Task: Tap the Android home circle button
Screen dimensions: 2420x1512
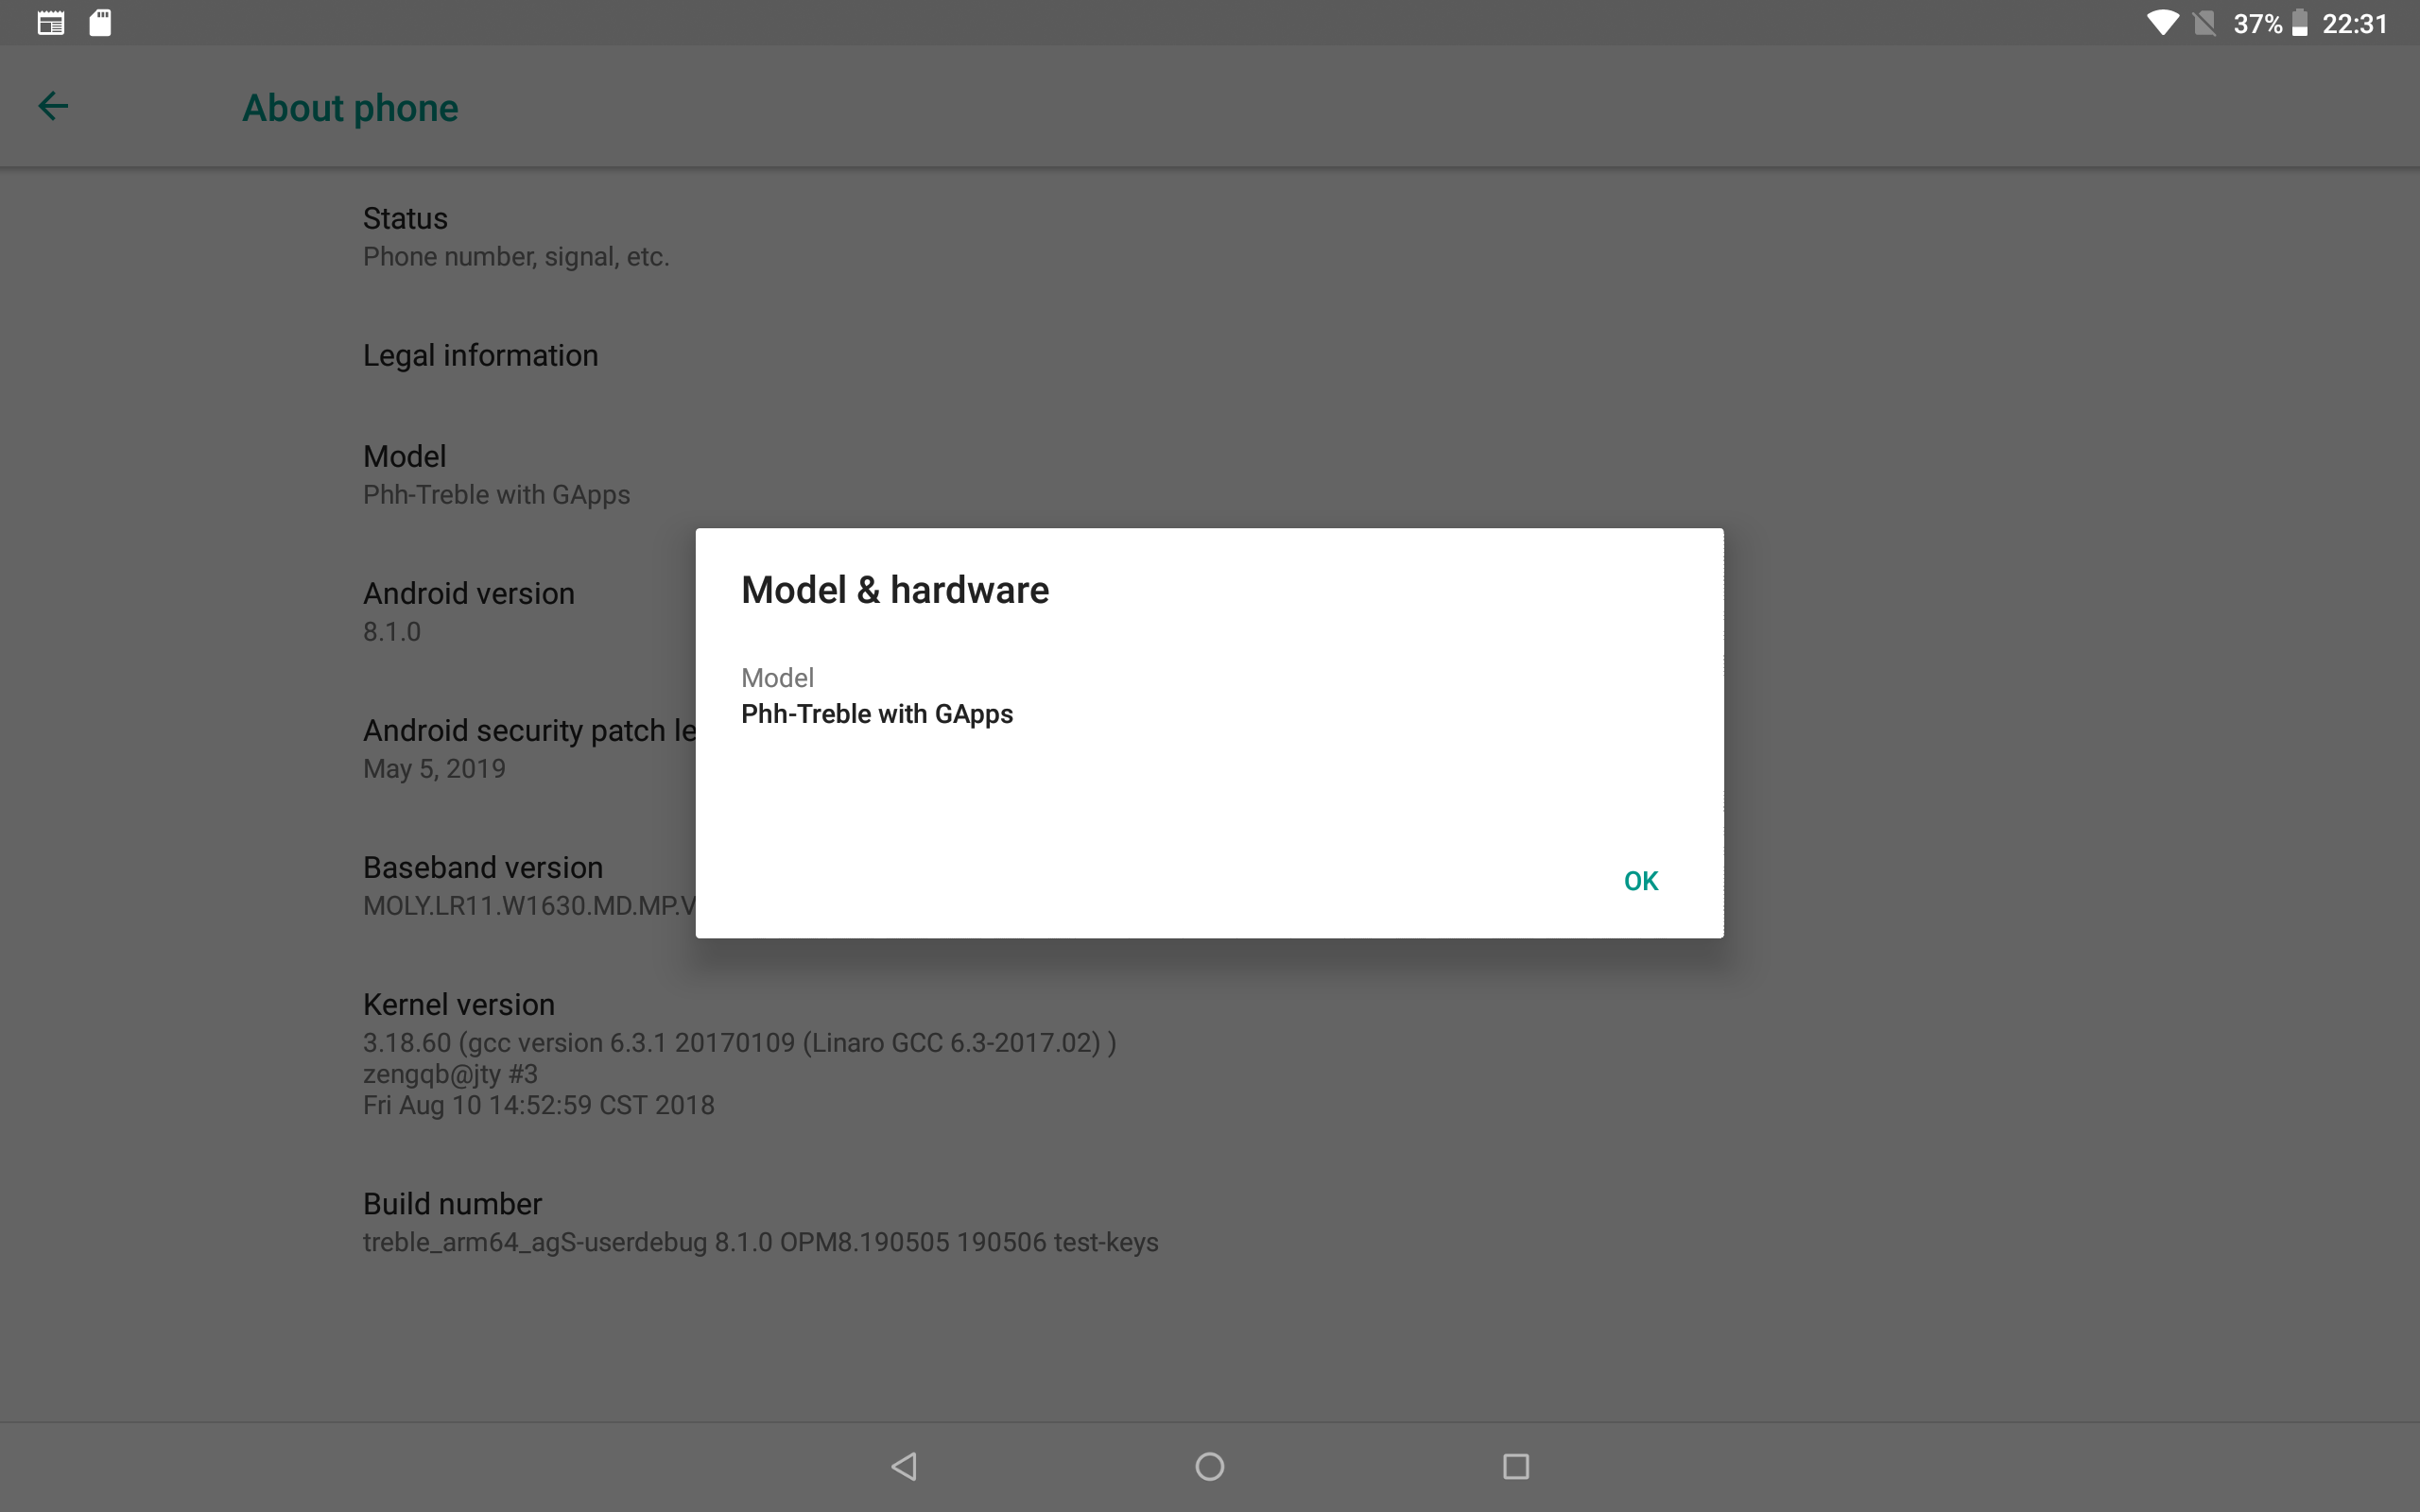Action: [1210, 1466]
